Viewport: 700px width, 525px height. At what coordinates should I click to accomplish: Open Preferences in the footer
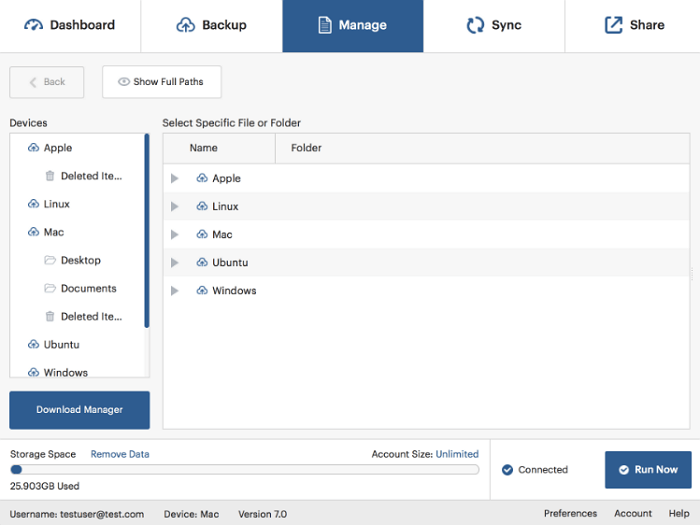coord(570,514)
